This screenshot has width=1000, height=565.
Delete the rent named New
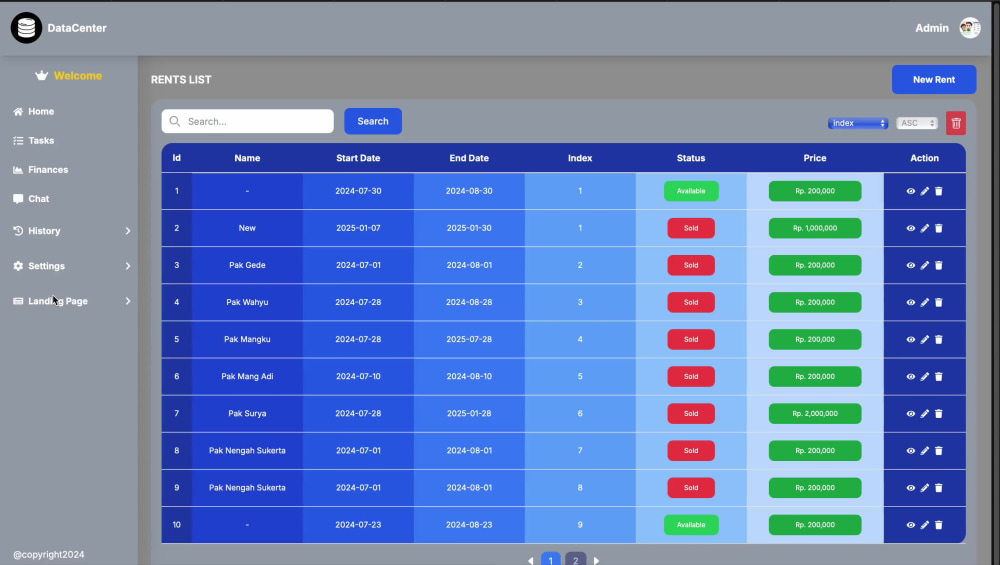pyautogui.click(x=939, y=228)
